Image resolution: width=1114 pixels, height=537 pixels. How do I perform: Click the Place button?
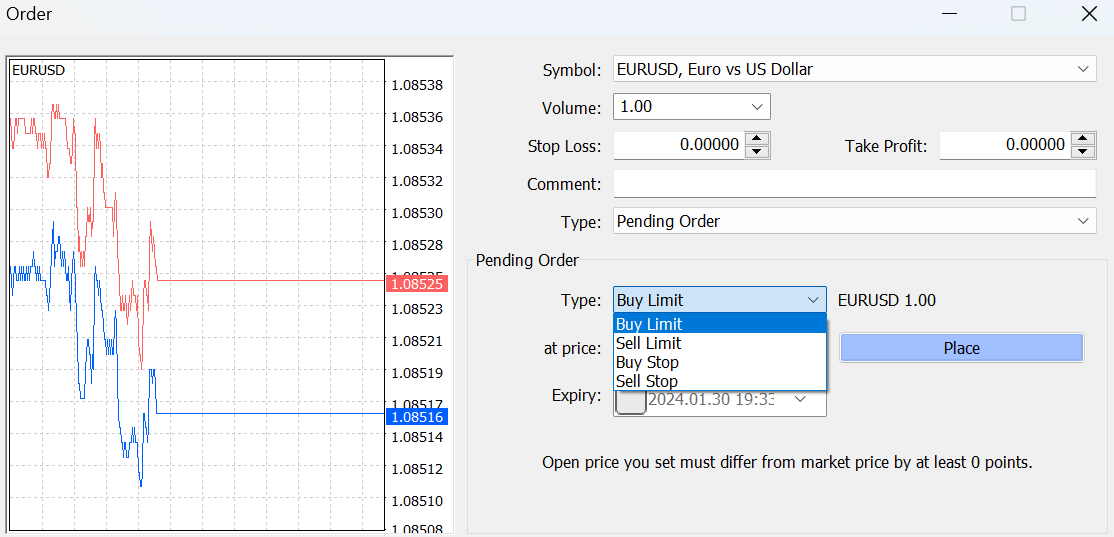point(962,348)
